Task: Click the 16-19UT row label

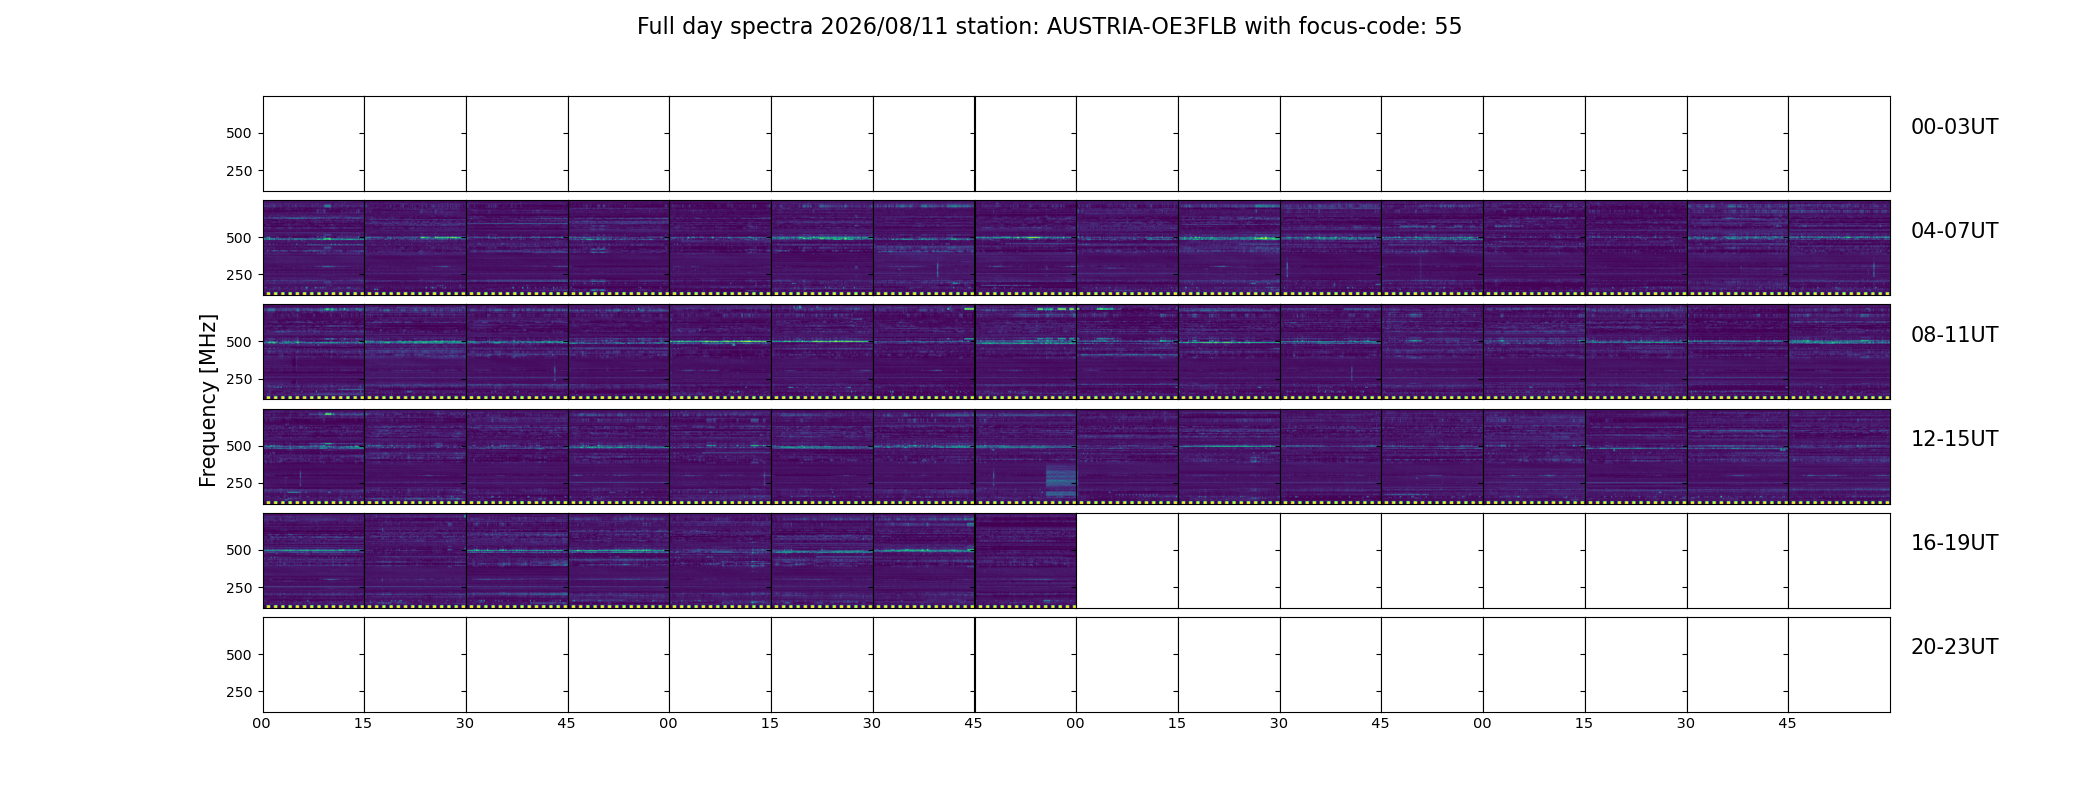Action: 1954,543
